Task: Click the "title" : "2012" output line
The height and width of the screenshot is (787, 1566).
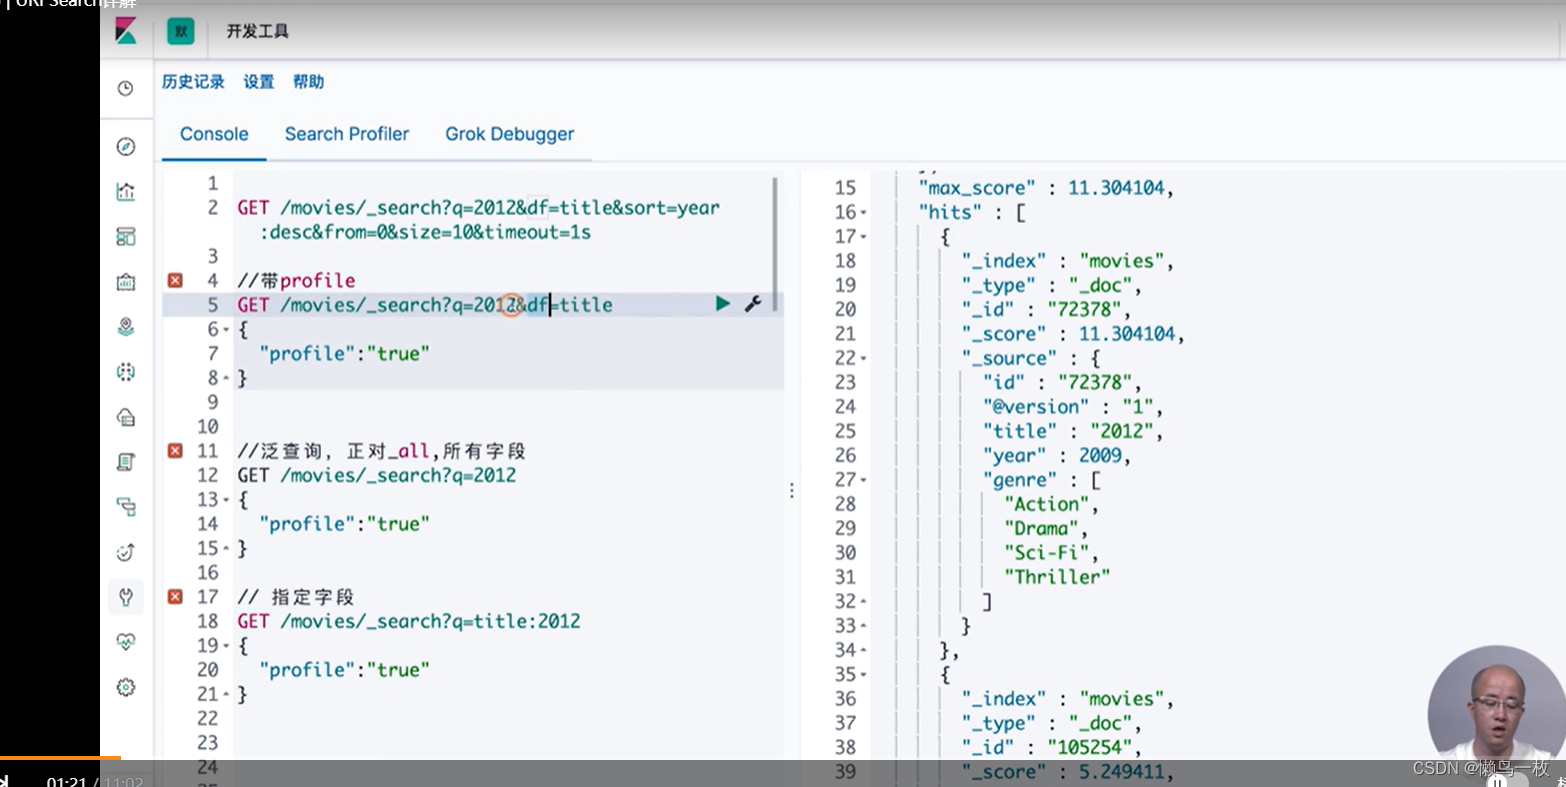Action: (x=1073, y=431)
